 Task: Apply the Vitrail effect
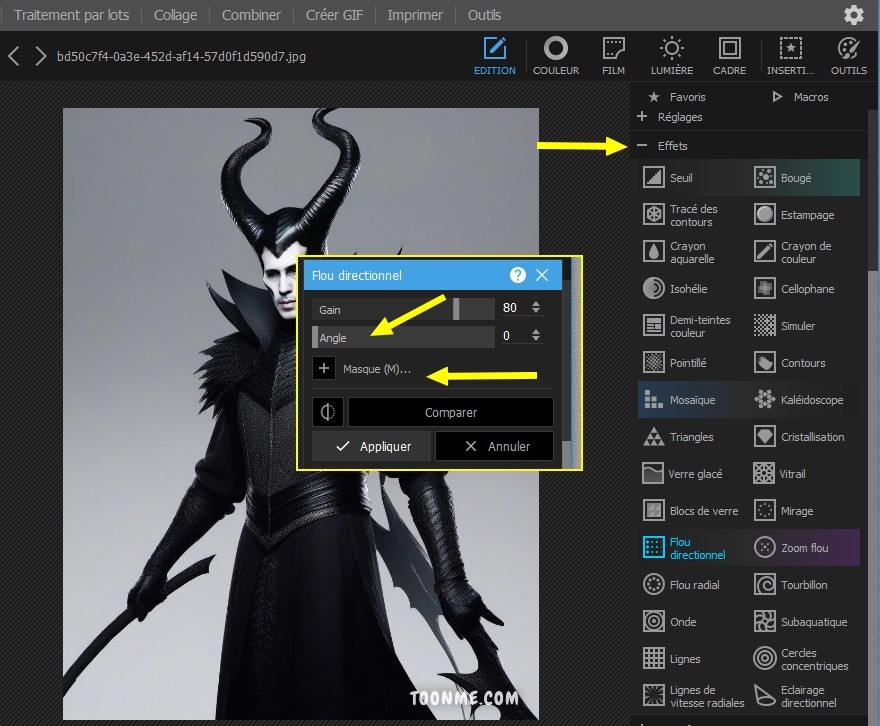[779, 474]
